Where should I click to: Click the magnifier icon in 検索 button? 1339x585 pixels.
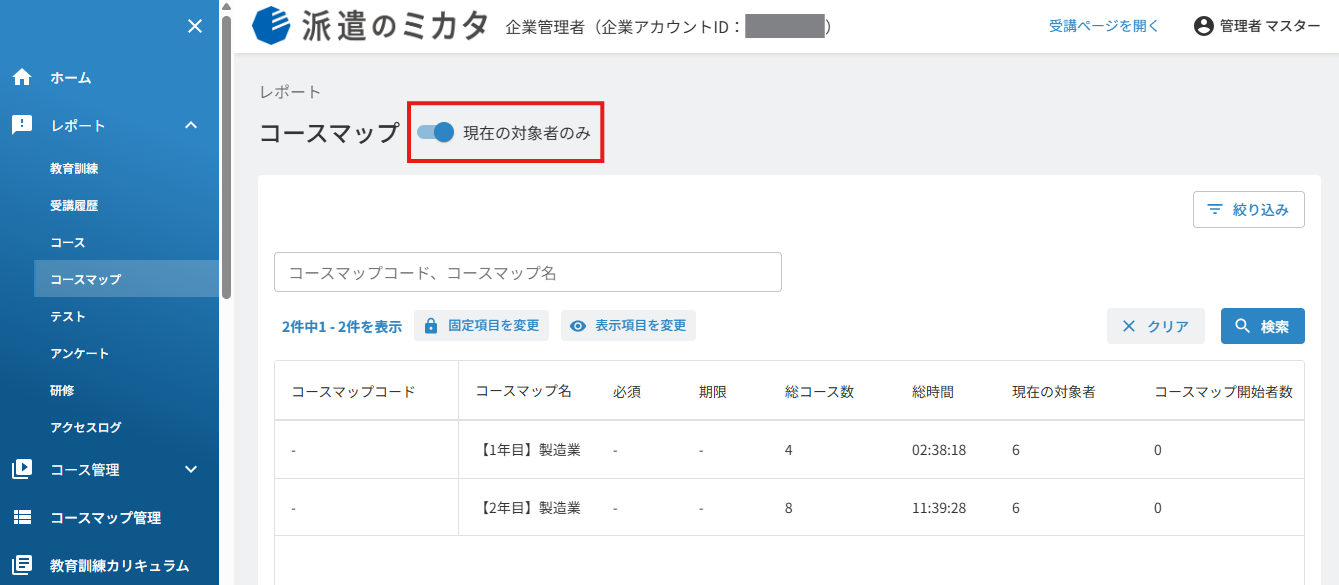click(x=1243, y=326)
